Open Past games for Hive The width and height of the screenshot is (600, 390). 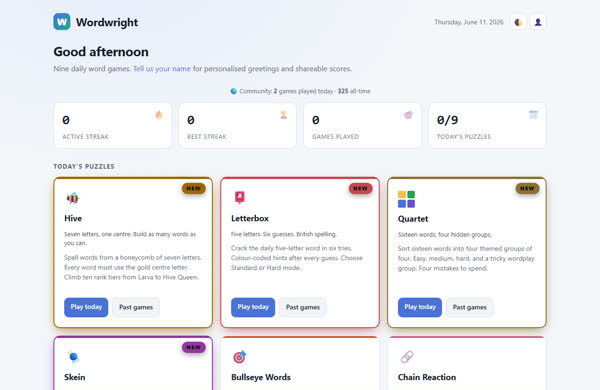click(x=136, y=307)
